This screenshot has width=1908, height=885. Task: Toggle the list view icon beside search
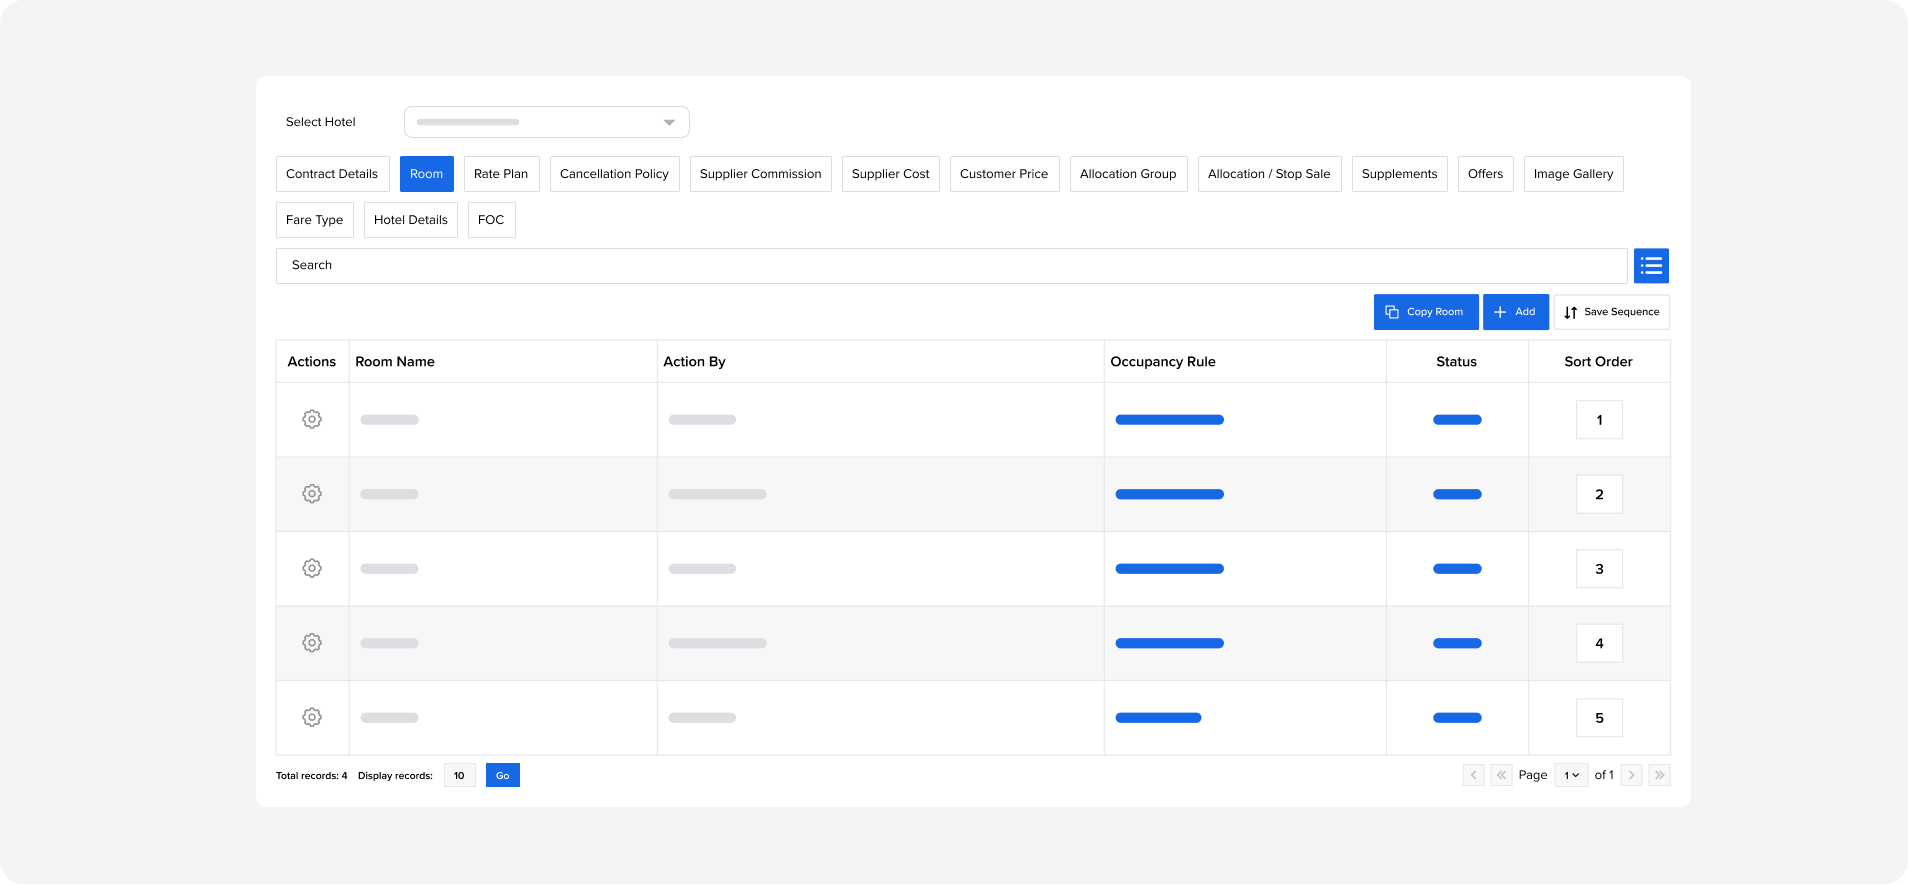[1651, 266]
